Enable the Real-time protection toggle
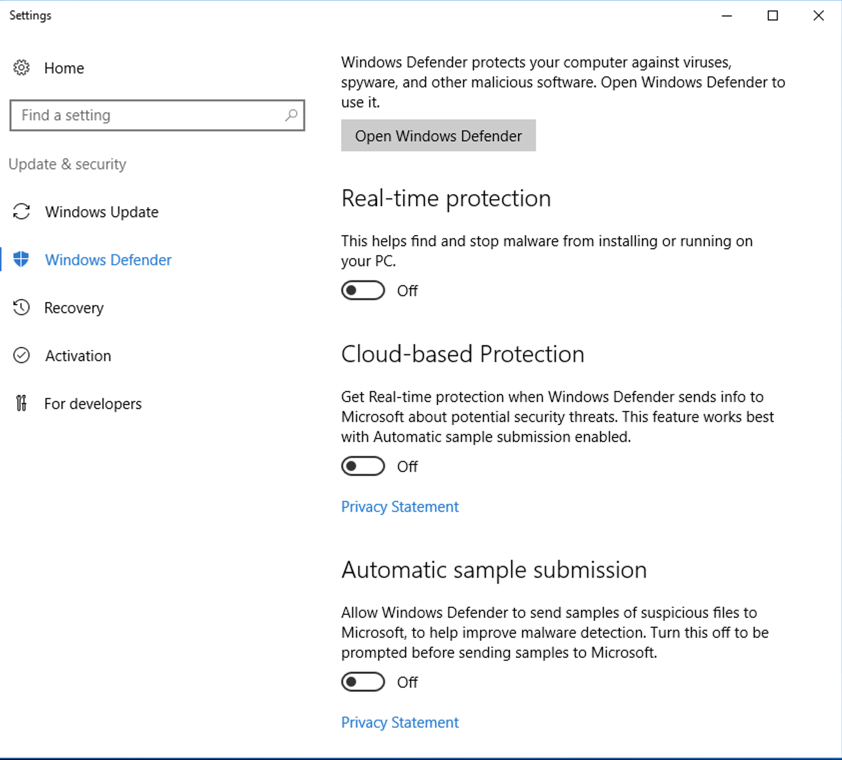This screenshot has width=842, height=760. click(x=363, y=291)
